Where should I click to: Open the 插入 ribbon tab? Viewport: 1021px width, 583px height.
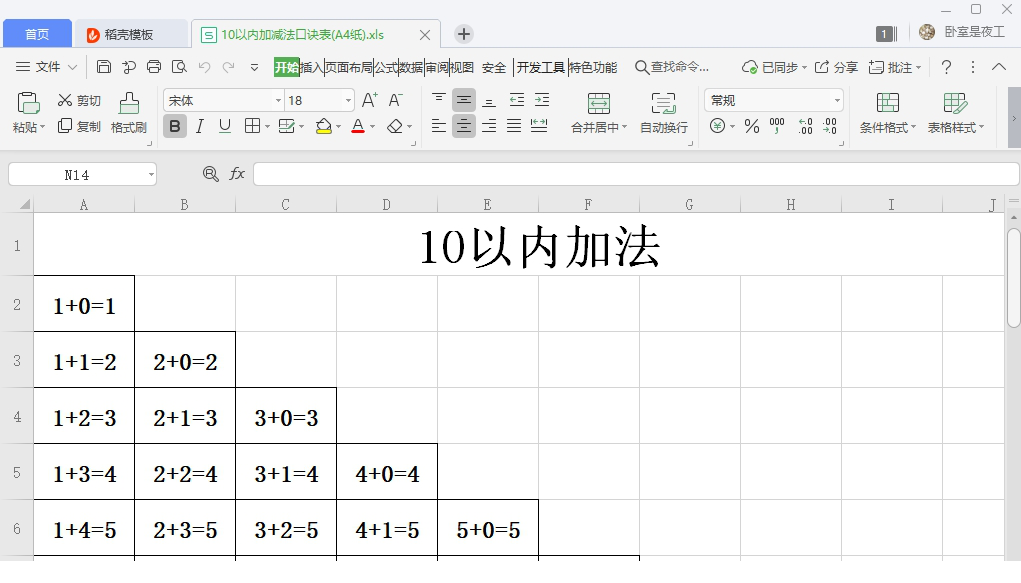click(x=311, y=67)
